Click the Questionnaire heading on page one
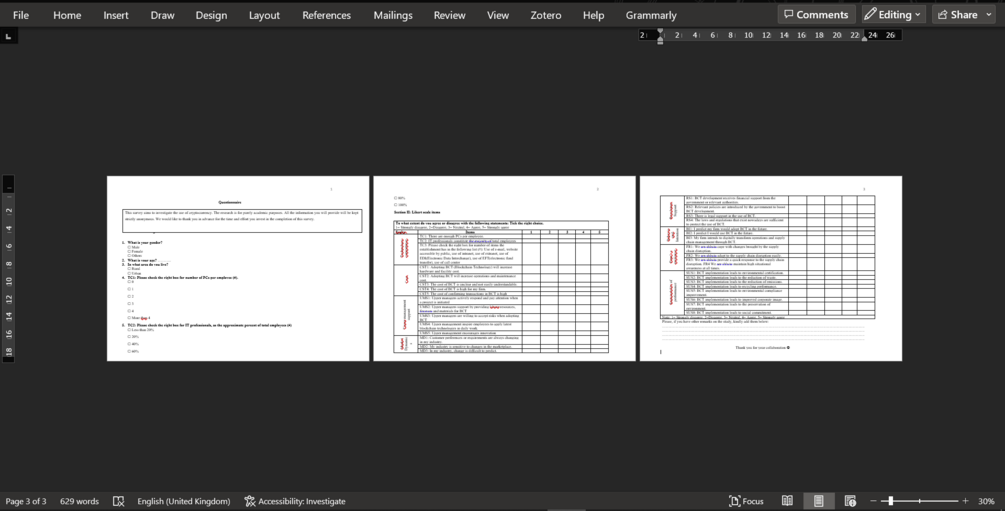1005x511 pixels. click(x=229, y=203)
